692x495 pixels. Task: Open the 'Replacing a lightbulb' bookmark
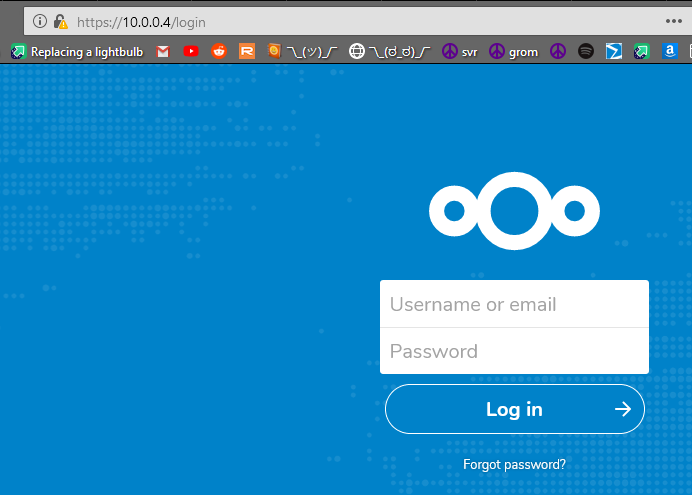(77, 52)
